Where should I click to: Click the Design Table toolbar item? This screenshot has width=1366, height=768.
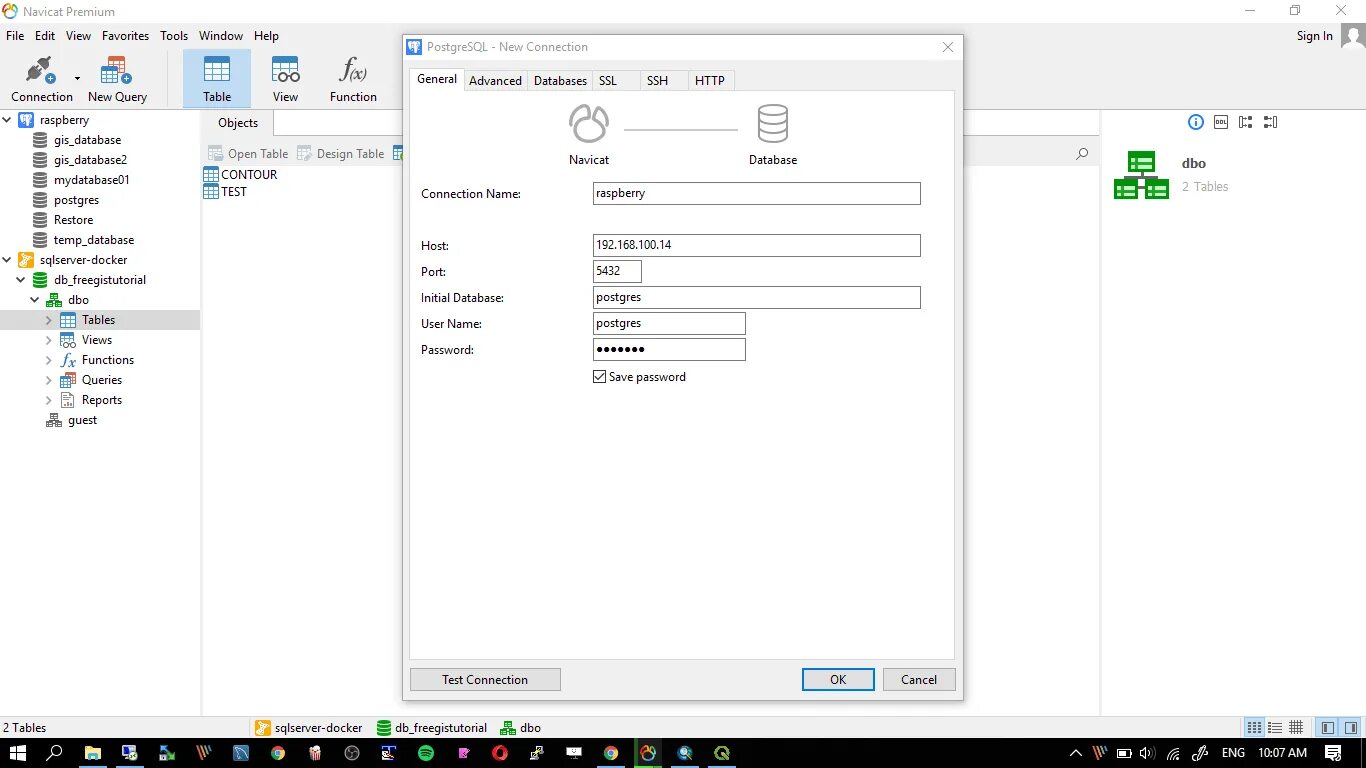(340, 153)
